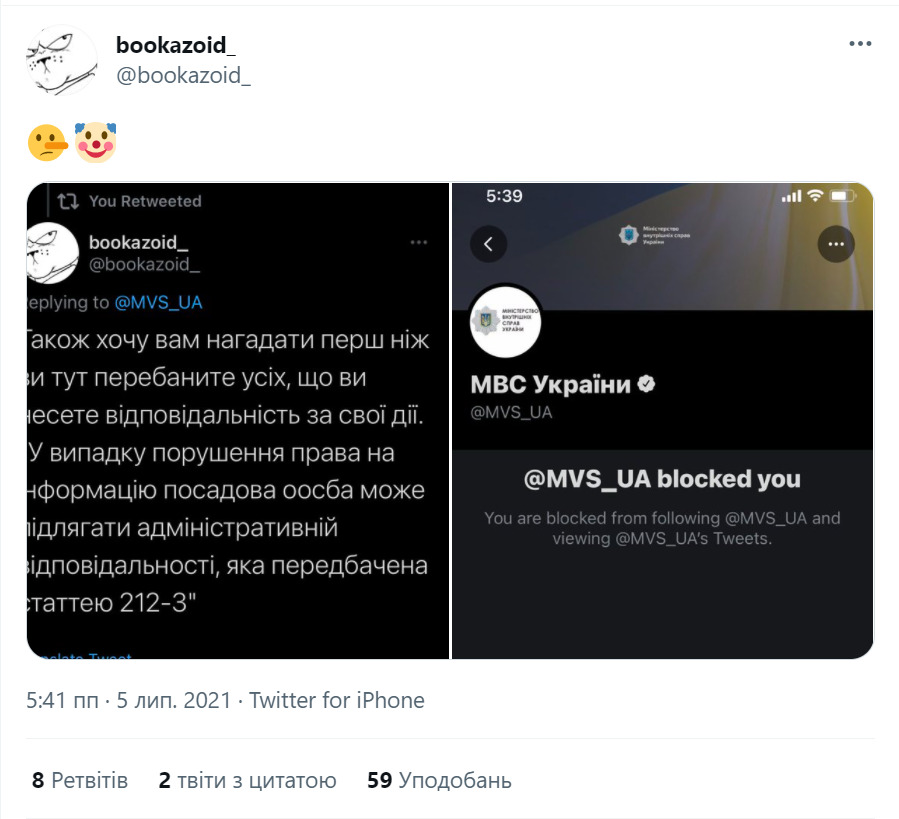
Task: Open the Twitter for iPhone source link
Action: 337,700
